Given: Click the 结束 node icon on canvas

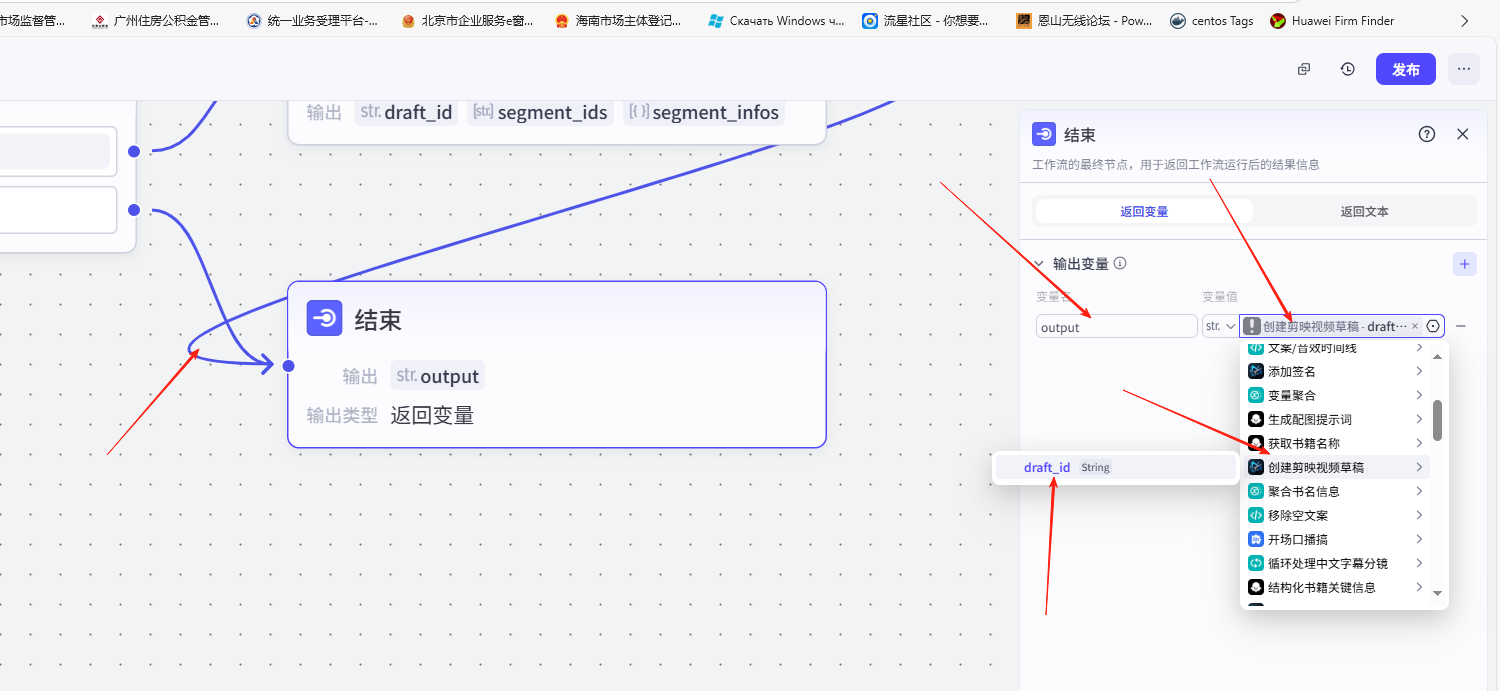Looking at the screenshot, I should tap(325, 319).
